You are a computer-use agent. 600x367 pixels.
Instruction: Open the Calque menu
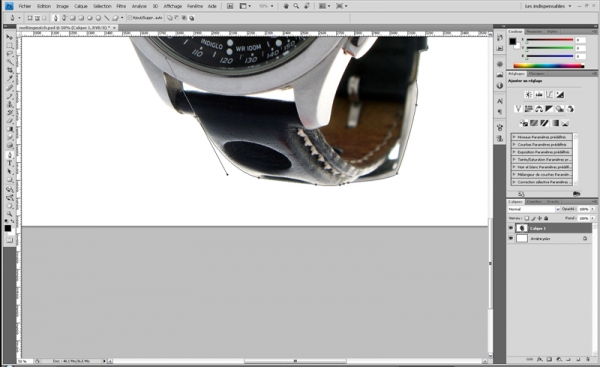[x=81, y=6]
